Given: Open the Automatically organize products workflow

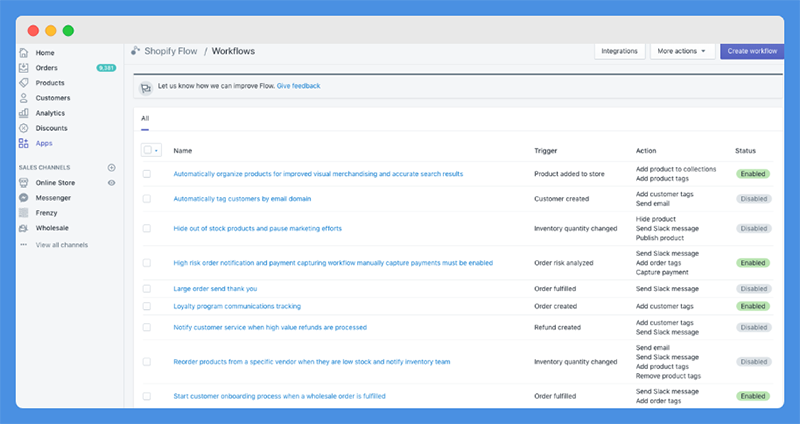Looking at the screenshot, I should point(318,174).
